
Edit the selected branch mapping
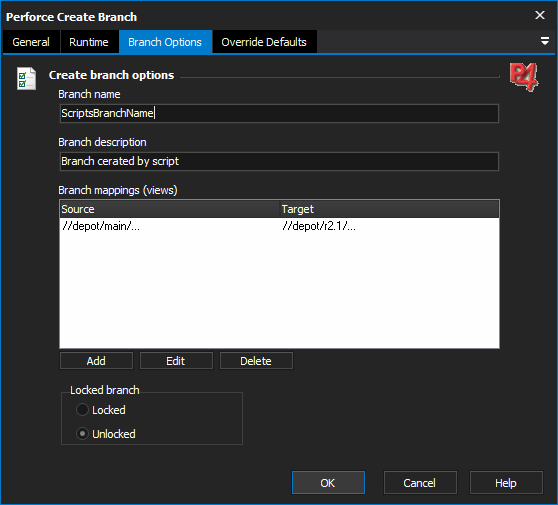176,361
